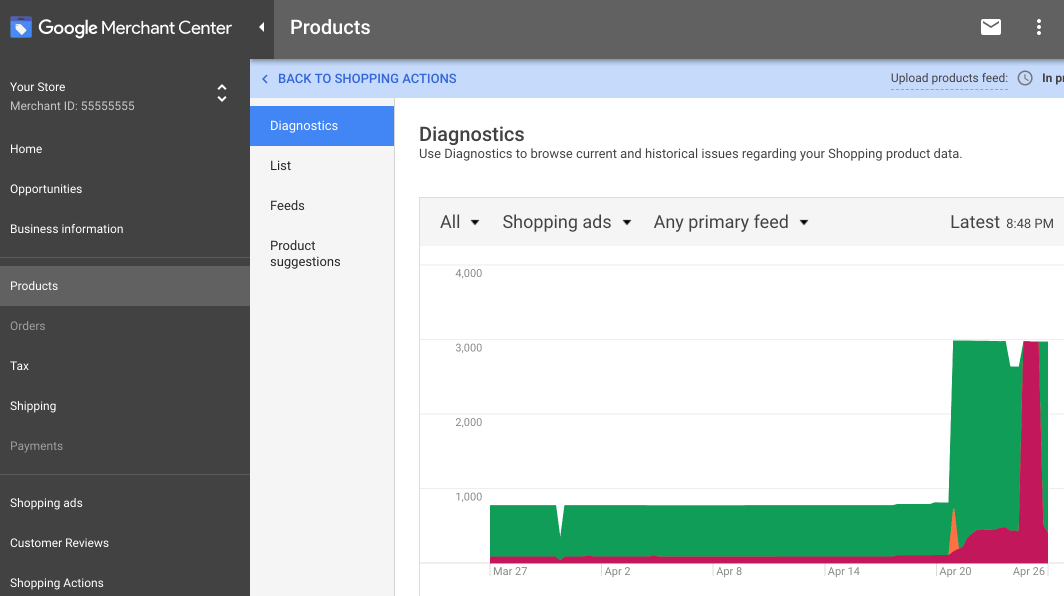The height and width of the screenshot is (596, 1064).
Task: Open the Shopping ads dropdown
Action: tap(567, 222)
